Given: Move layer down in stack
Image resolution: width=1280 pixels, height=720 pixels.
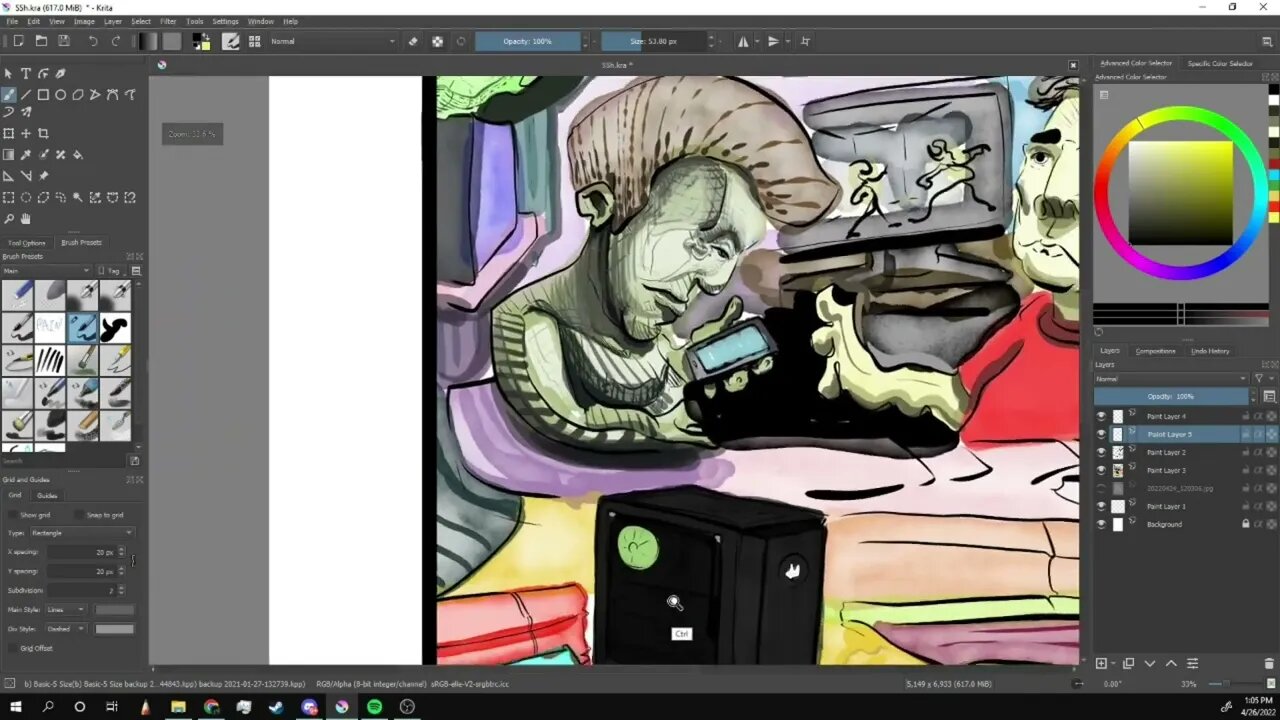Looking at the screenshot, I should [1150, 663].
